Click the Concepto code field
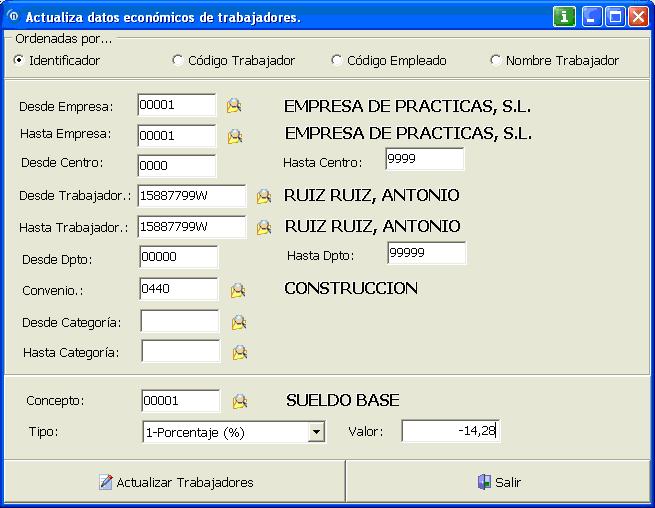Viewport: 655px width, 508px height. 180,401
